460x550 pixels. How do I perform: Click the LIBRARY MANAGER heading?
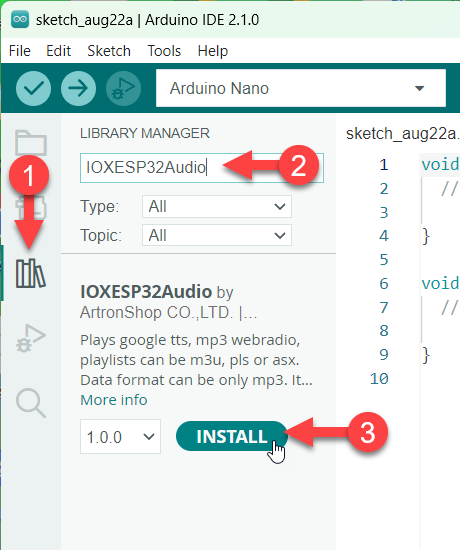coord(145,134)
